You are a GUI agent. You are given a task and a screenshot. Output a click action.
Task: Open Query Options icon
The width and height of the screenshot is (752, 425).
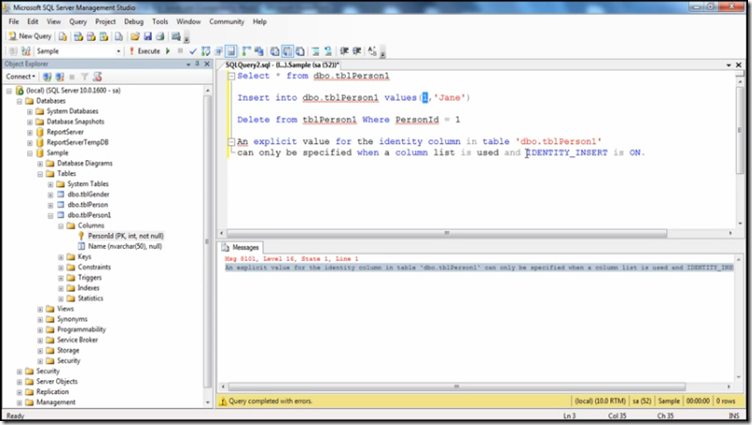pyautogui.click(x=218, y=51)
